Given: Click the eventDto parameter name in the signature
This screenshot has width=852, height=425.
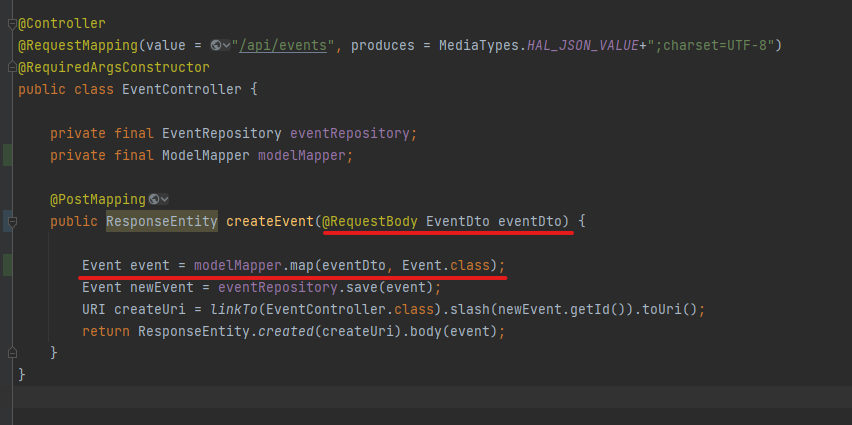Looking at the screenshot, I should (530, 222).
